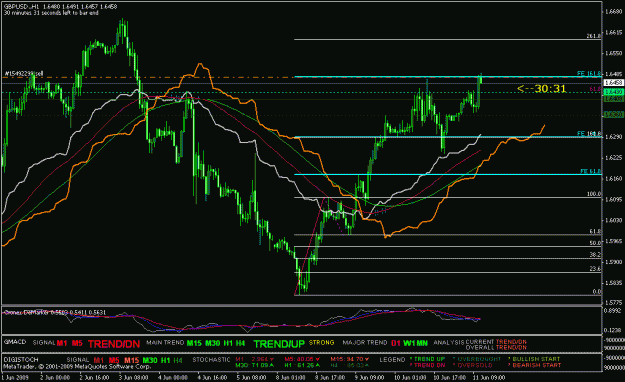Click the 8 Jun 17:00 time axis label
The height and width of the screenshot is (382, 625).
[x=330, y=377]
